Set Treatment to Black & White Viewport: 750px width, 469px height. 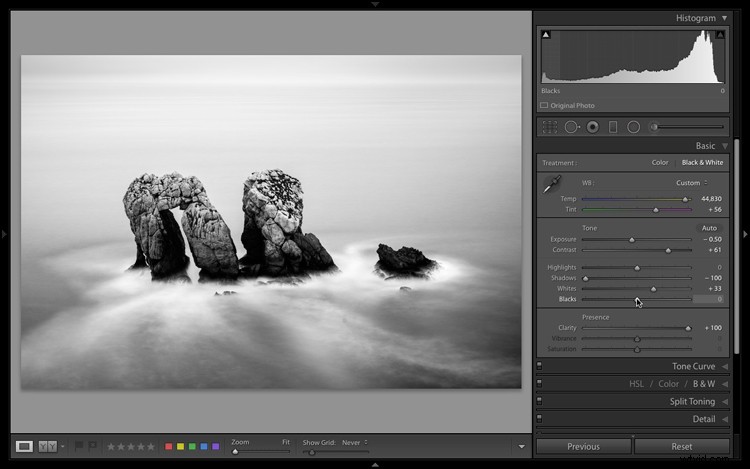click(702, 163)
